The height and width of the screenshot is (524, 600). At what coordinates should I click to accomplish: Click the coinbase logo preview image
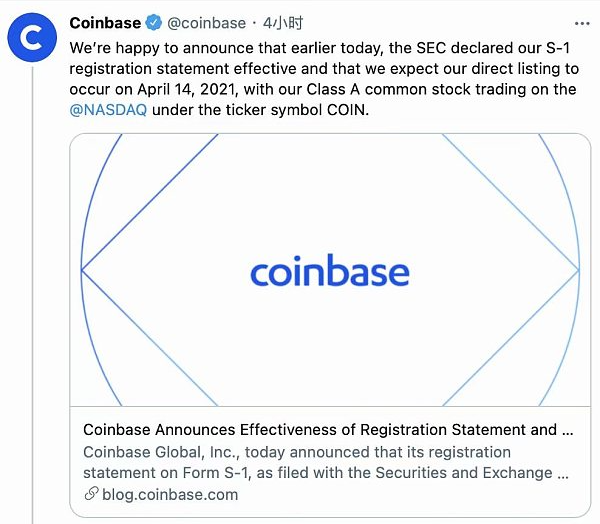coord(330,270)
